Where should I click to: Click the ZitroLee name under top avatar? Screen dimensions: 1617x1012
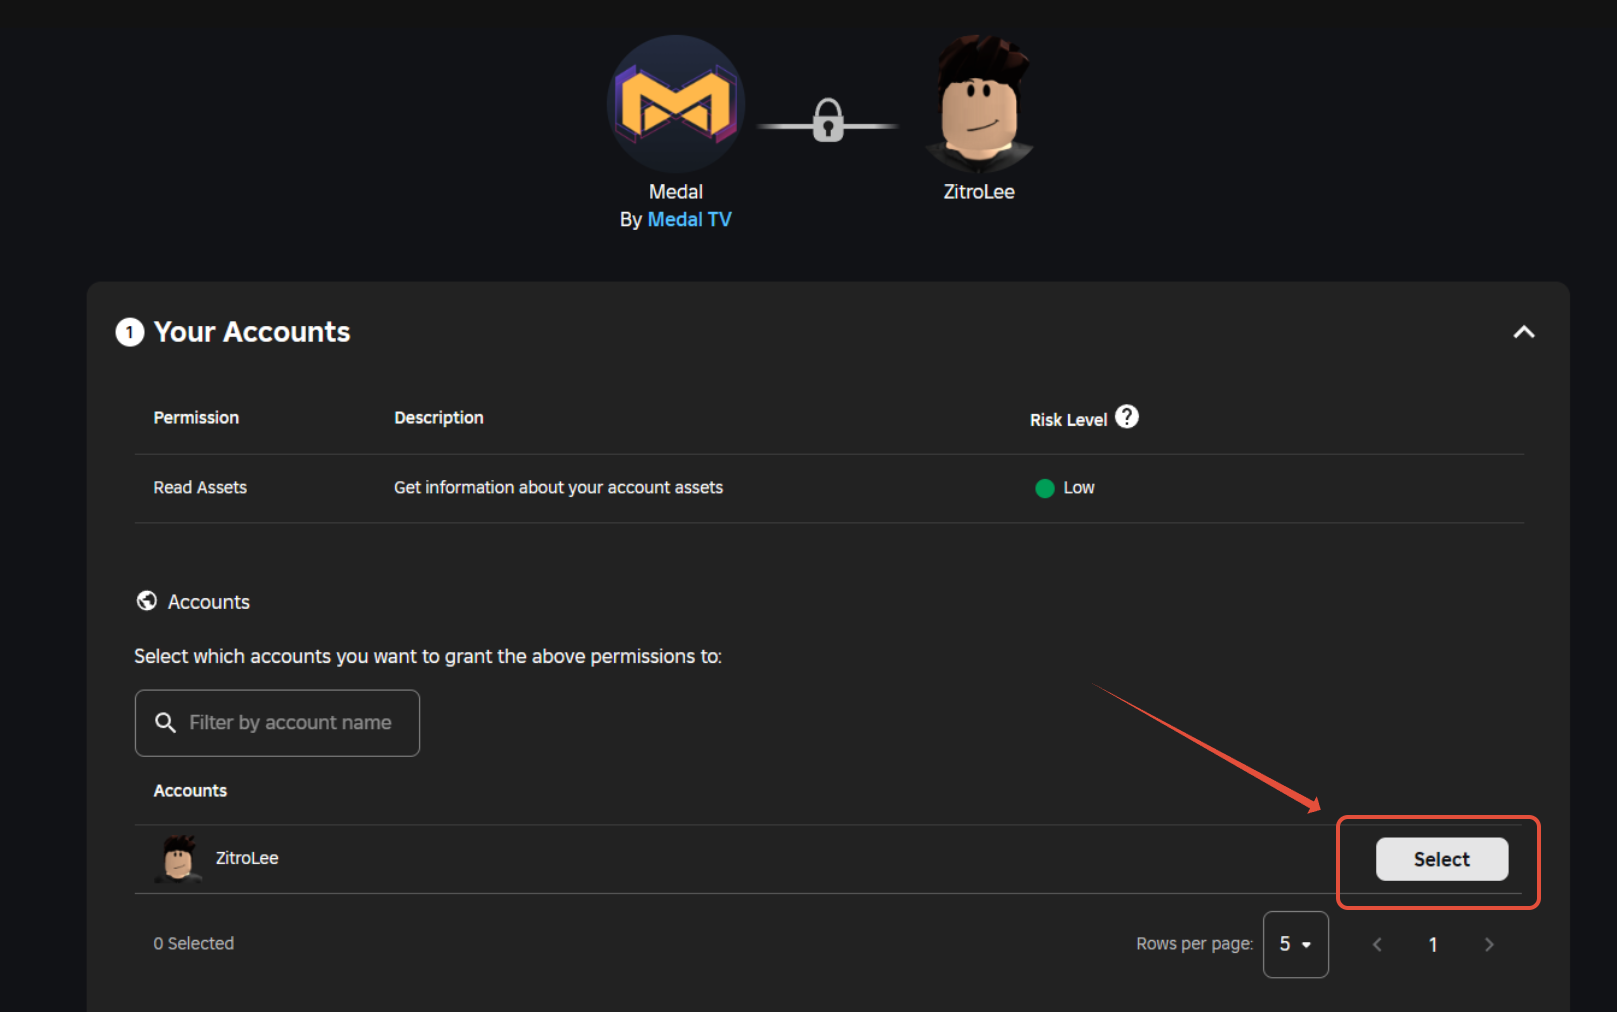tap(979, 191)
